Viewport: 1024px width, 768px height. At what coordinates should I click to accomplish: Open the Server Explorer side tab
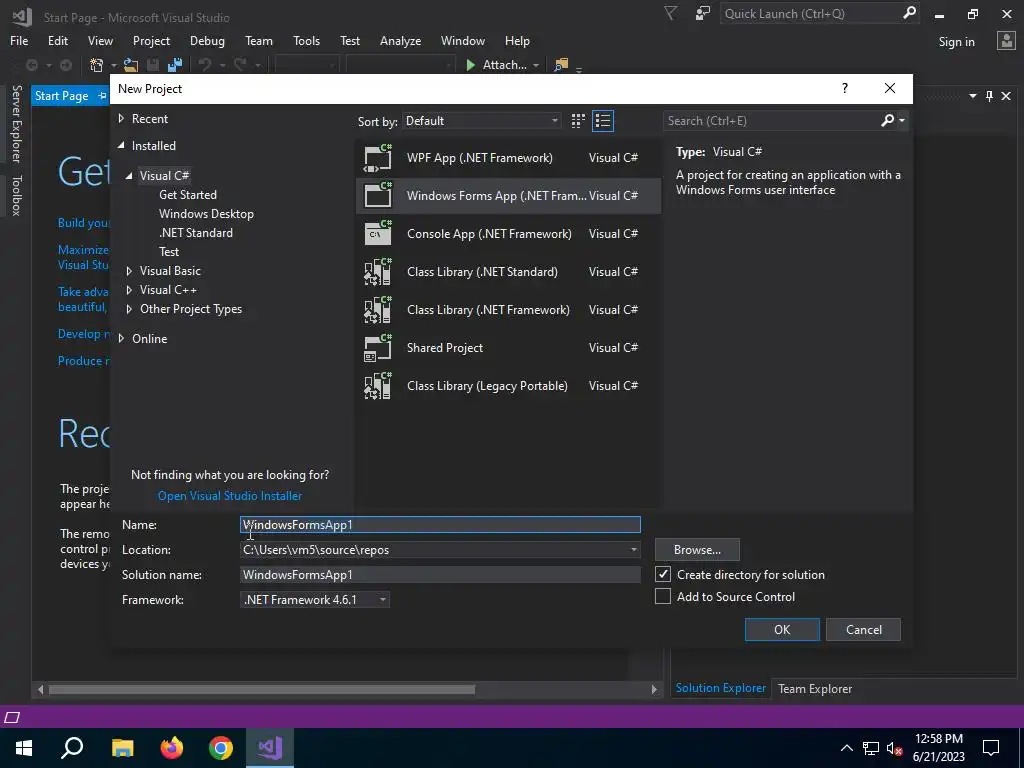16,123
